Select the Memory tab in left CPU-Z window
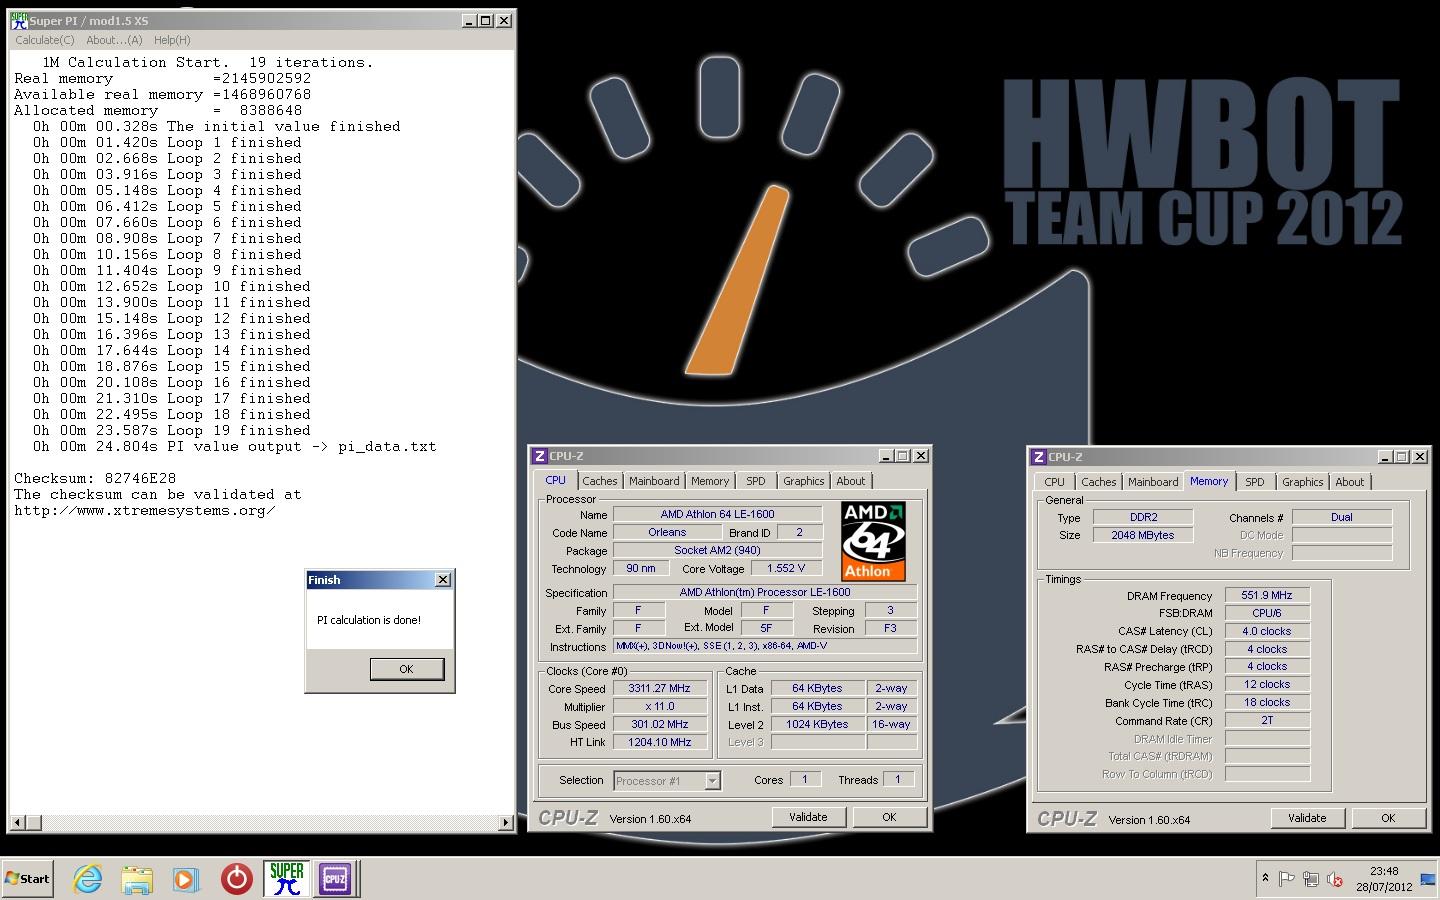 click(x=710, y=481)
